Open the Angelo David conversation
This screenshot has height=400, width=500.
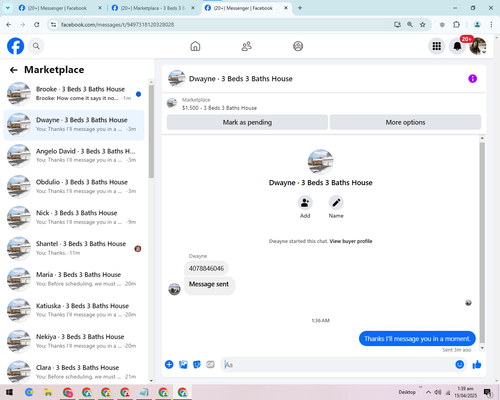pos(74,156)
